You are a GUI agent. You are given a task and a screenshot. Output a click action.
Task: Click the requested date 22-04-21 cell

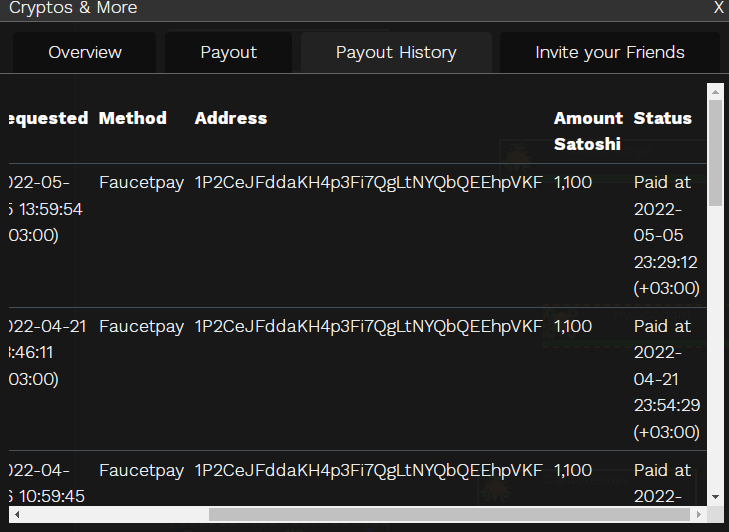coord(47,353)
